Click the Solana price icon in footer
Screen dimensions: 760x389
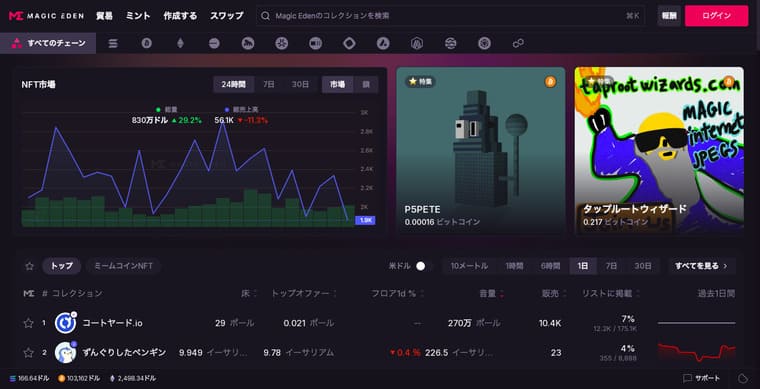pyautogui.click(x=13, y=378)
